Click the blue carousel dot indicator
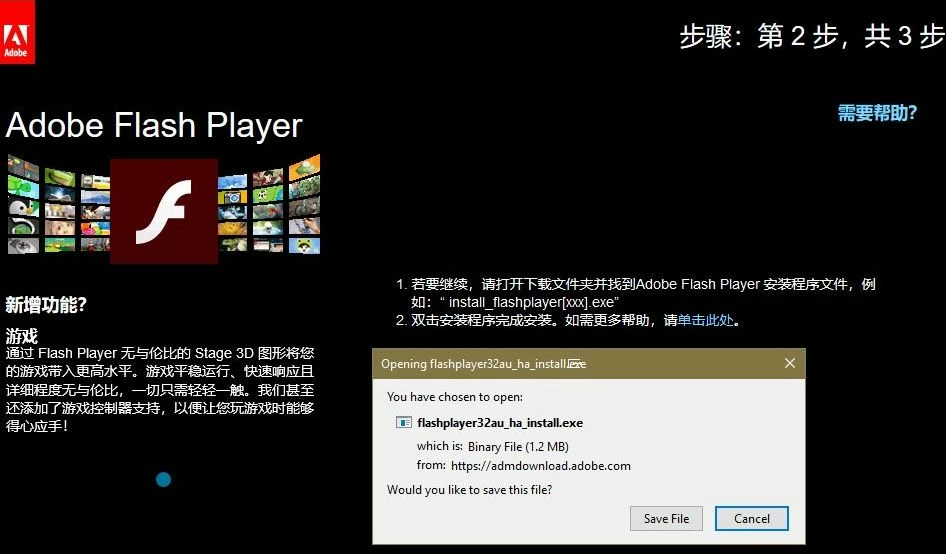Image resolution: width=946 pixels, height=554 pixels. click(x=163, y=479)
